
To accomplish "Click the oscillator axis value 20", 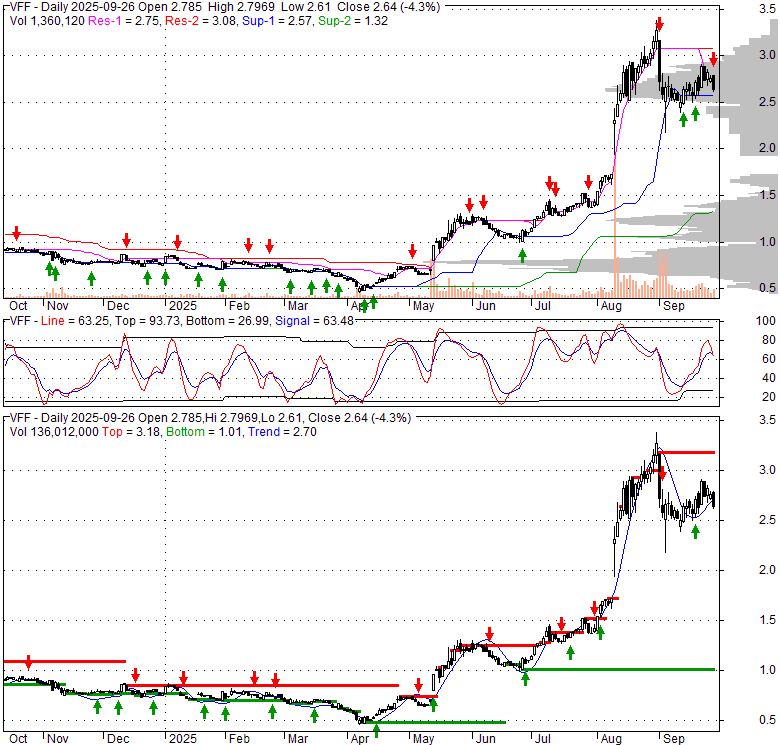I will [769, 397].
